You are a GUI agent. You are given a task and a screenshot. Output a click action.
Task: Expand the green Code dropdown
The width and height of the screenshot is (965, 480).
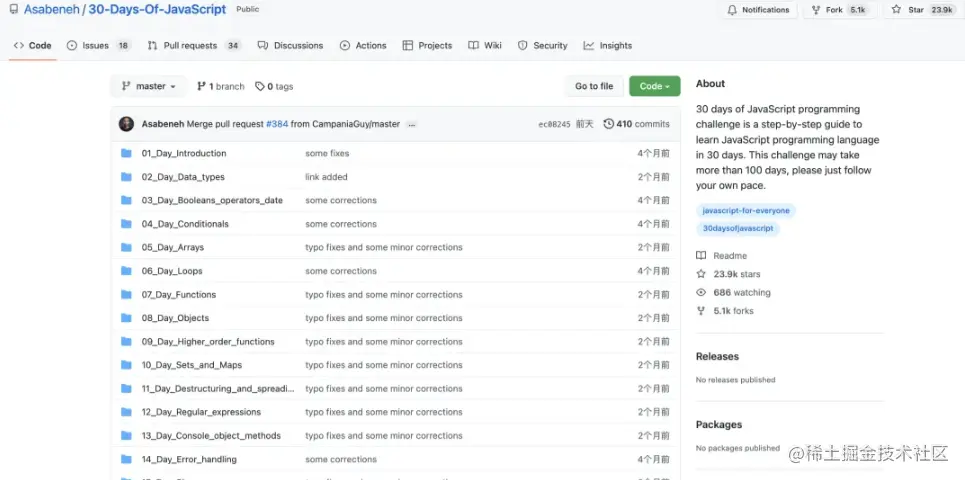point(654,86)
